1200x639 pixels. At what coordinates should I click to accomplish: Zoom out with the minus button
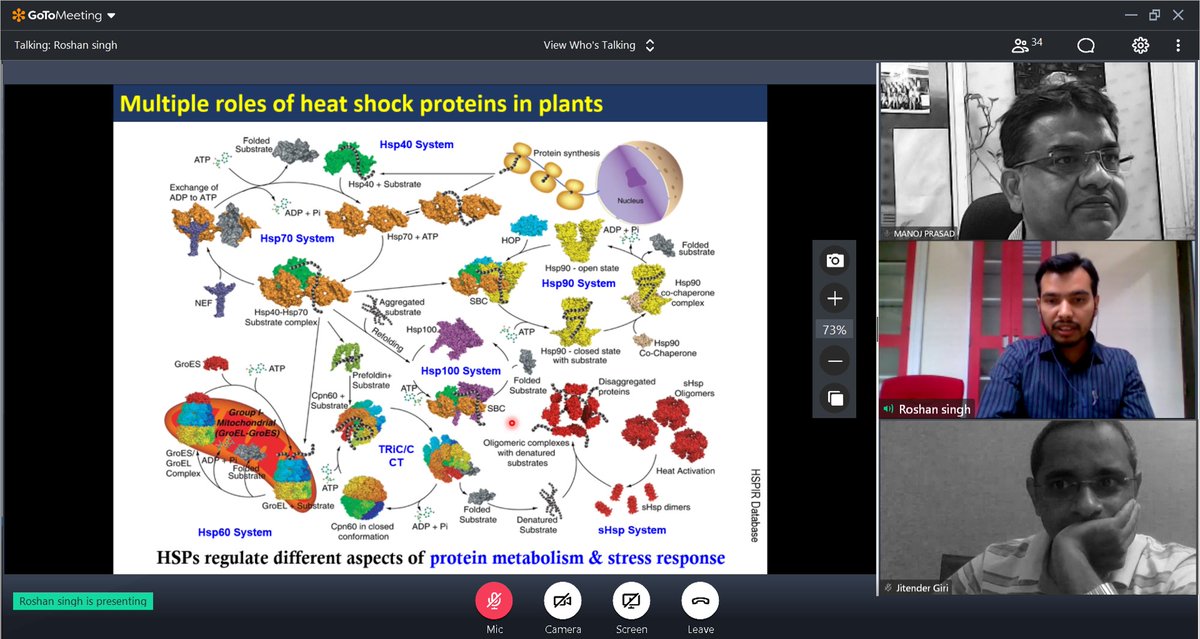[x=835, y=361]
